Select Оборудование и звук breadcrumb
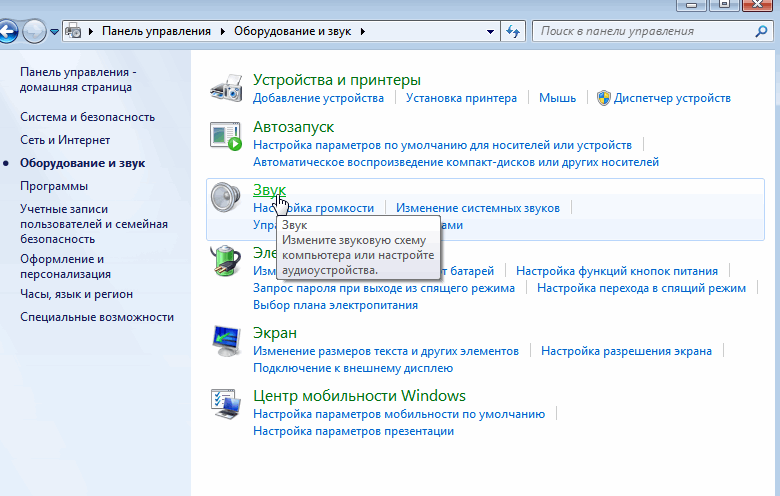 292,31
